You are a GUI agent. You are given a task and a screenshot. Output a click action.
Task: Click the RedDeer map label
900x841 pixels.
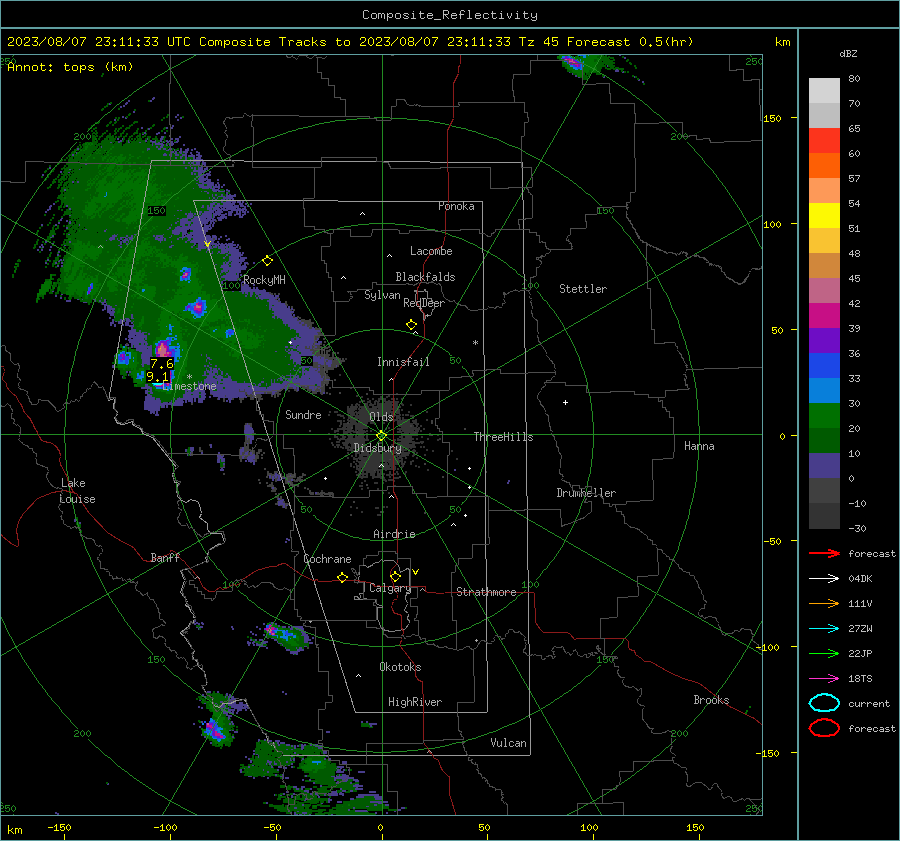point(424,303)
